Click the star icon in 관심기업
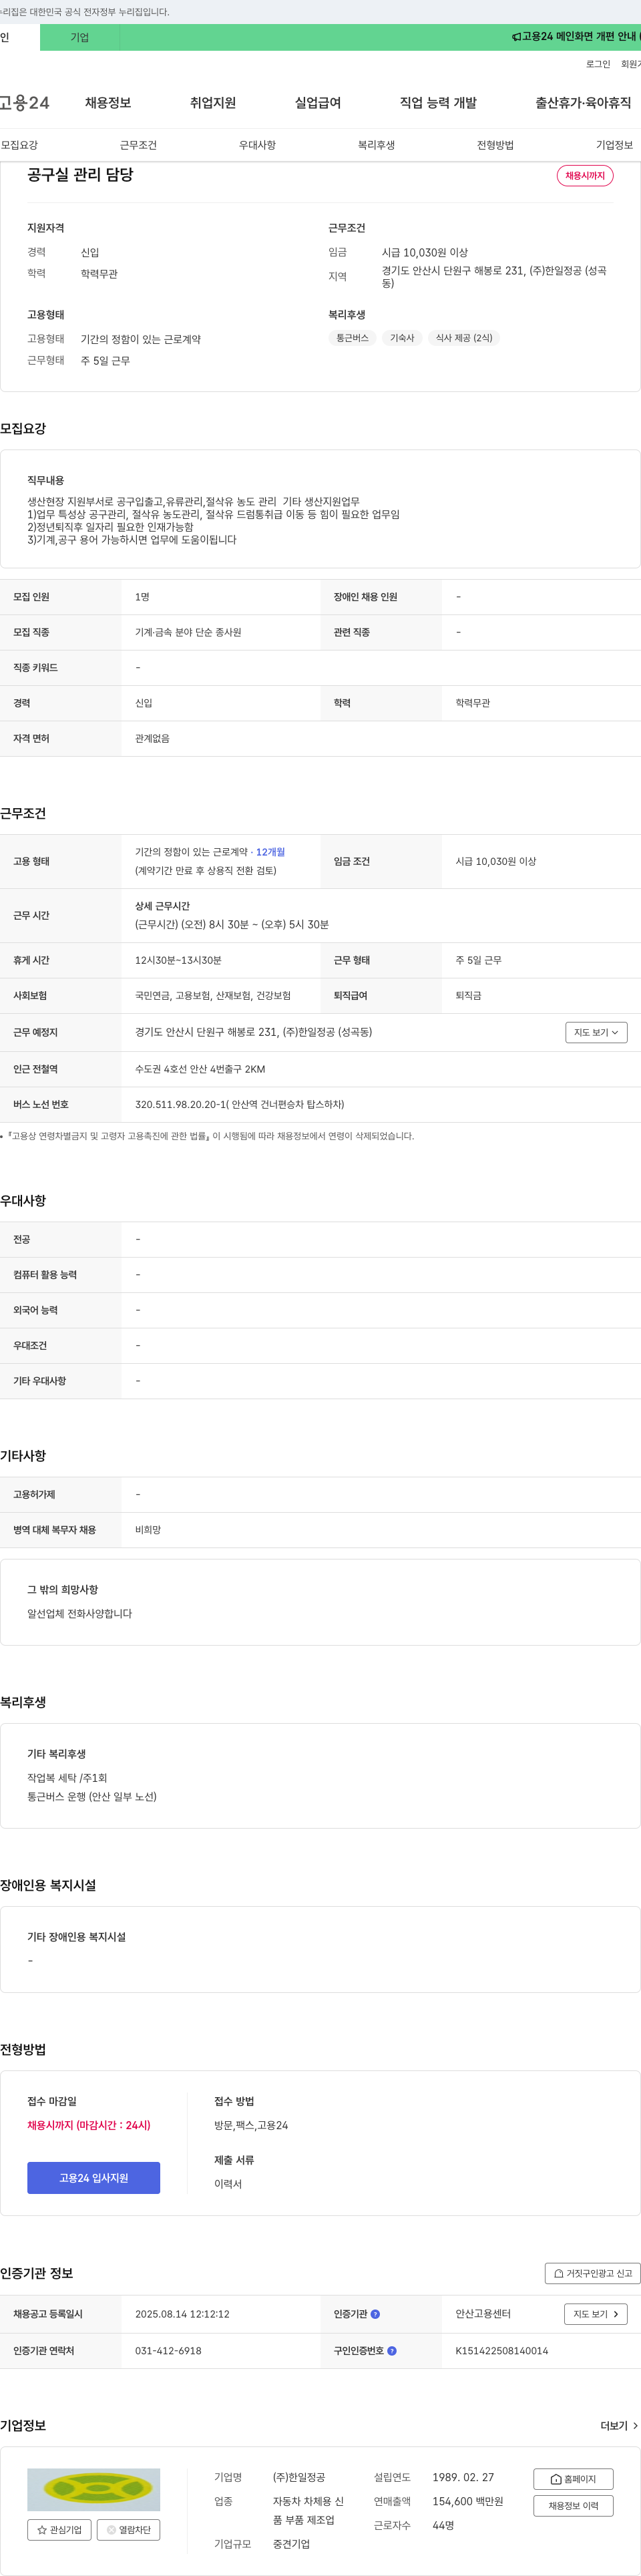 point(42,2530)
